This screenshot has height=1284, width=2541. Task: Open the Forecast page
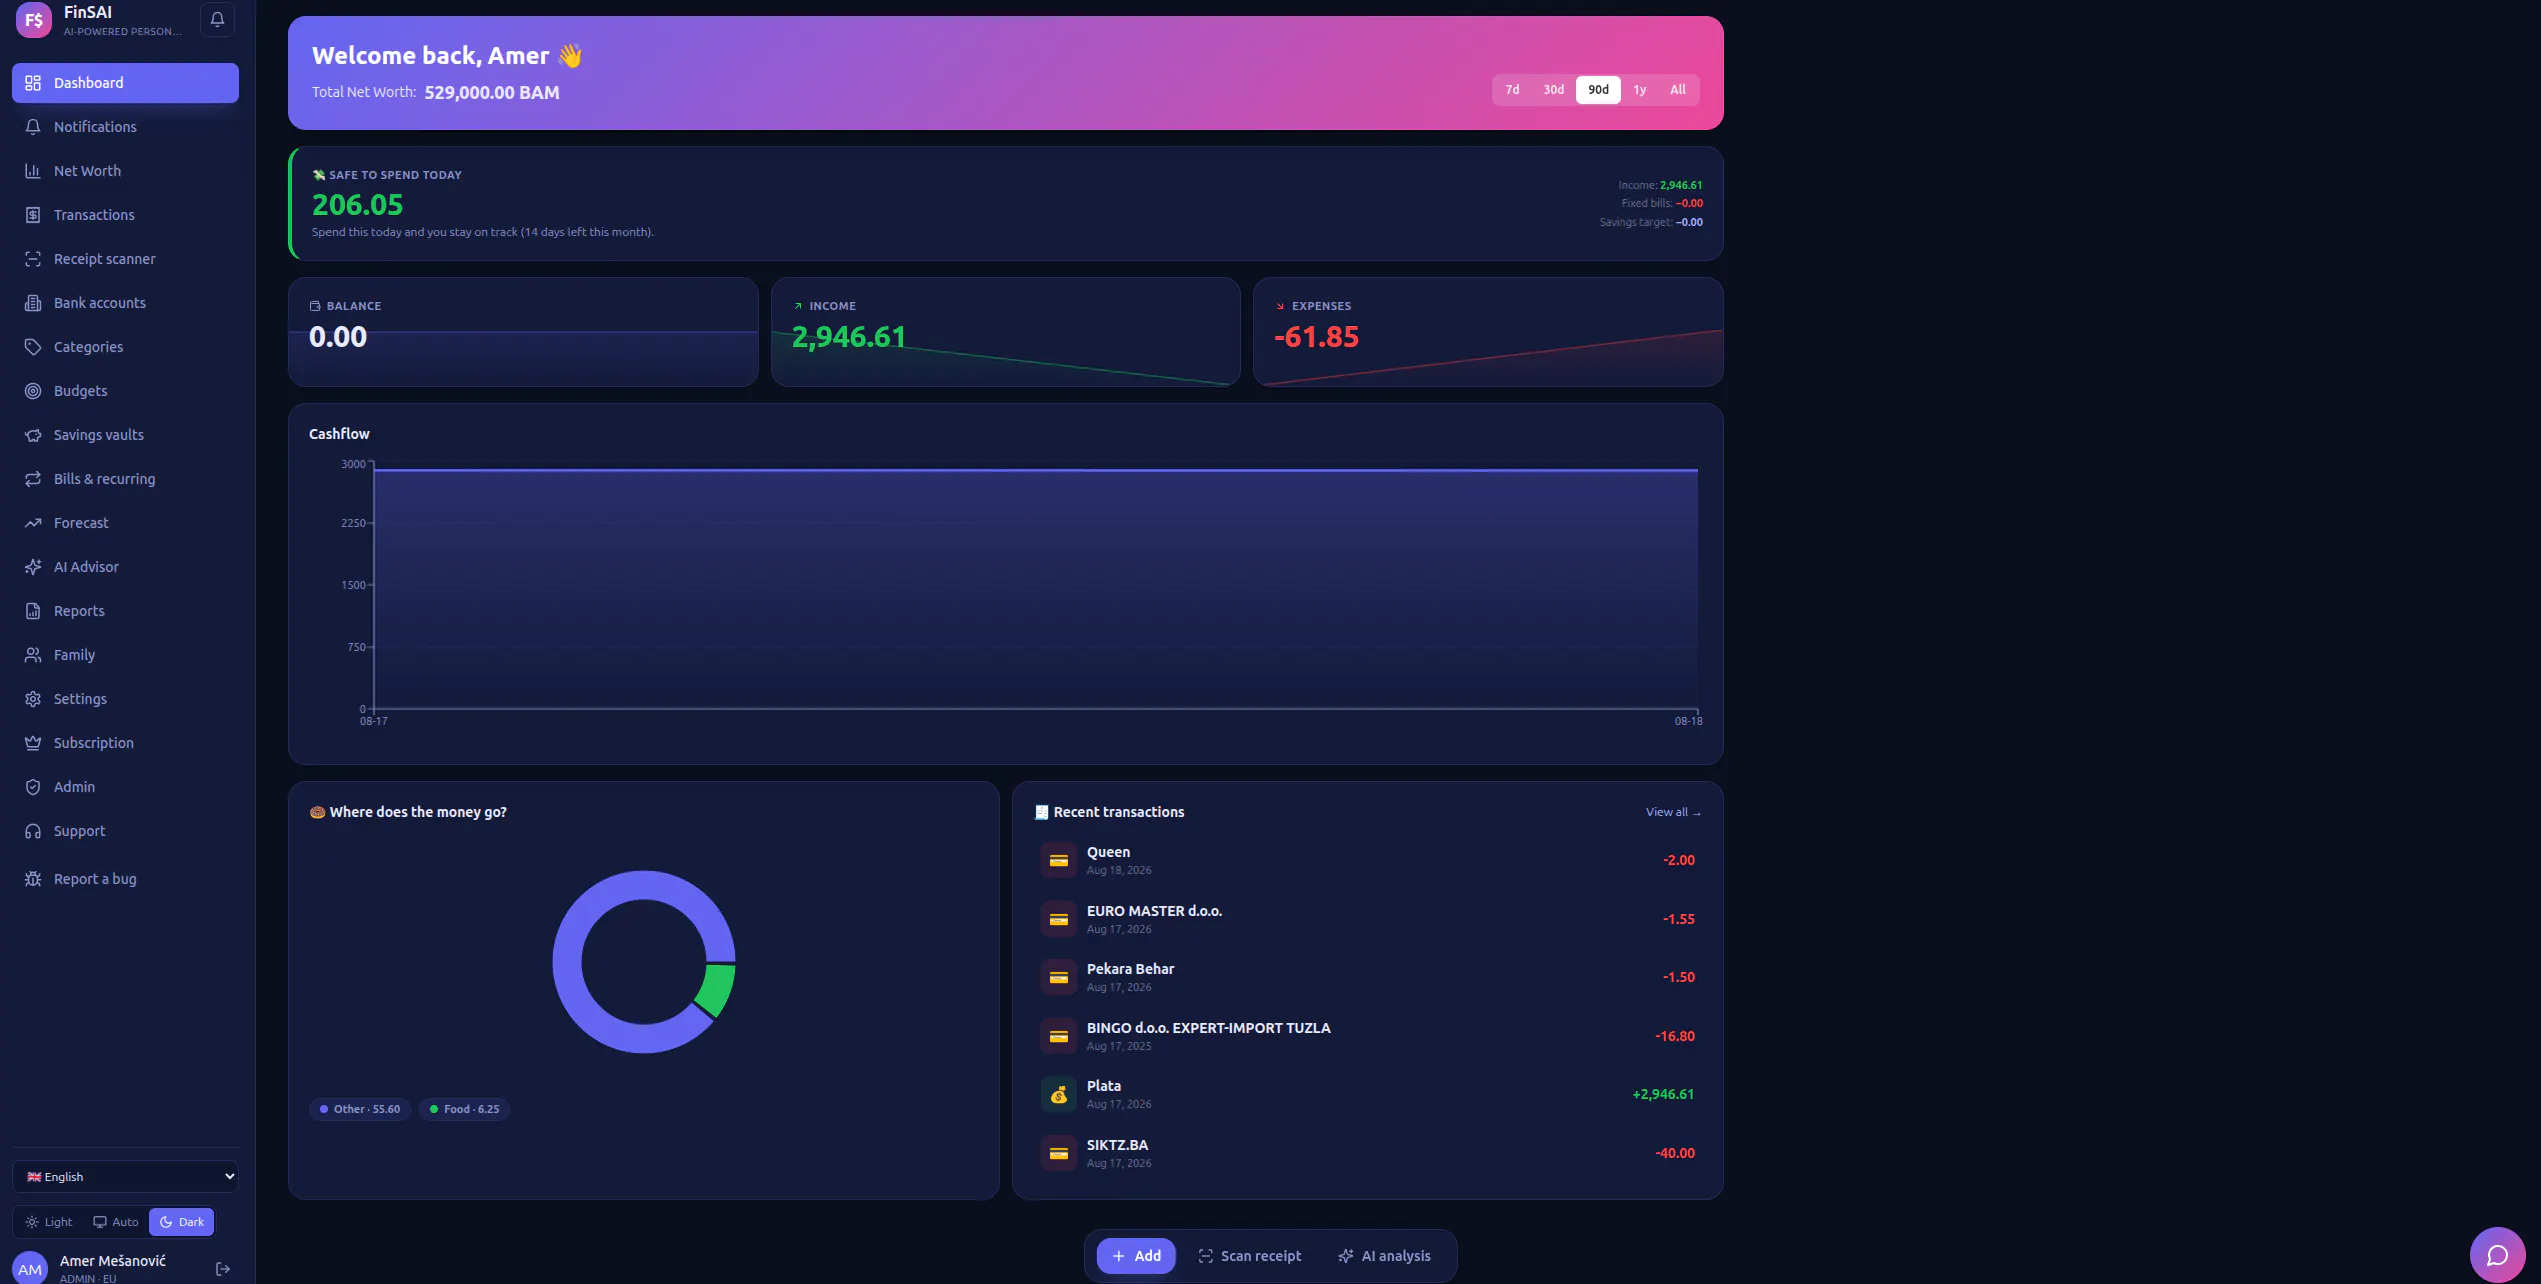125,523
